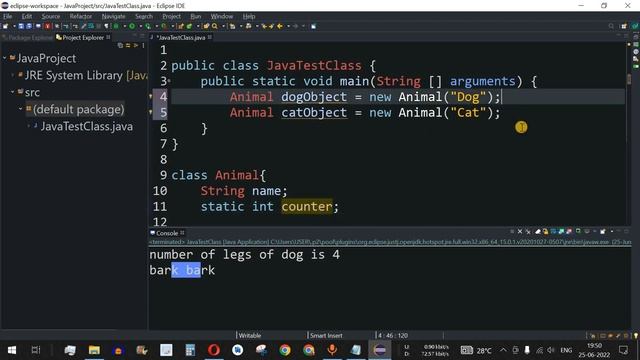Switch to the Package Explorer tab
The width and height of the screenshot is (640, 360).
(x=27, y=38)
